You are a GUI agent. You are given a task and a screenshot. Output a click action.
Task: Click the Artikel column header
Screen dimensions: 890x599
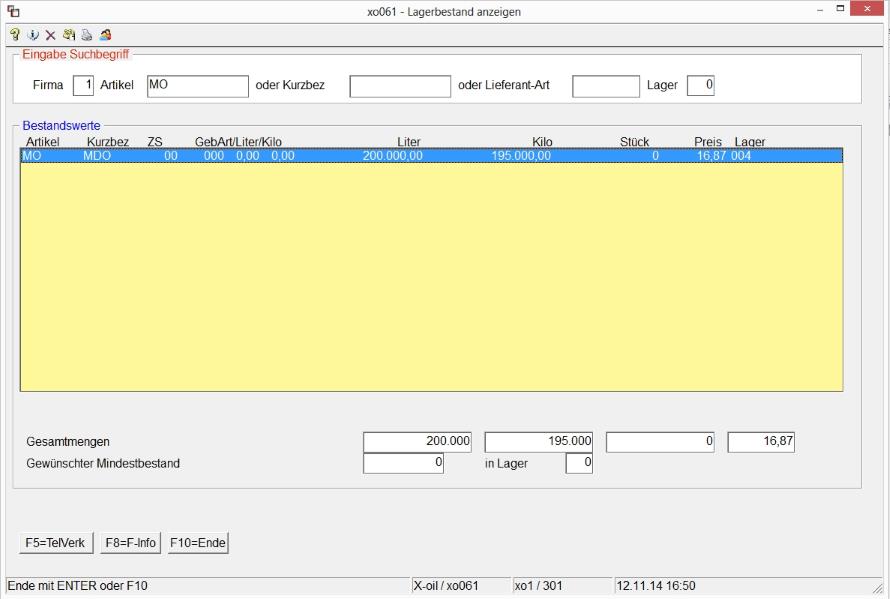coord(43,141)
